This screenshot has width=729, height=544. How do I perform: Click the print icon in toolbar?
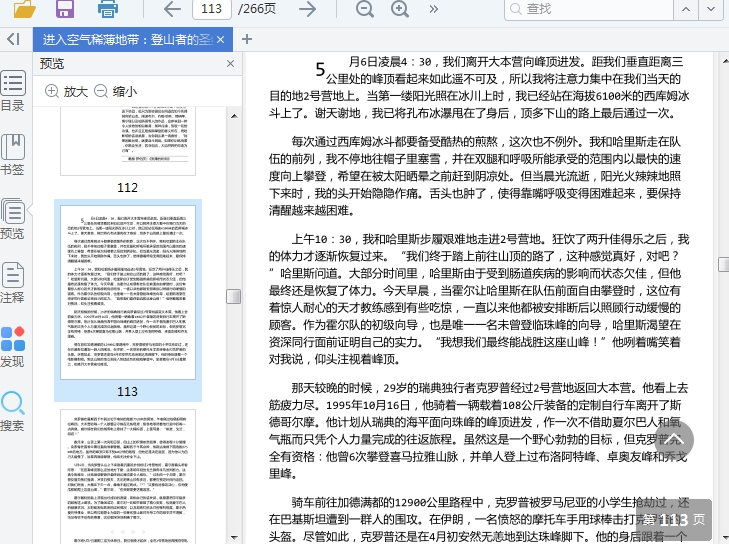click(x=108, y=10)
